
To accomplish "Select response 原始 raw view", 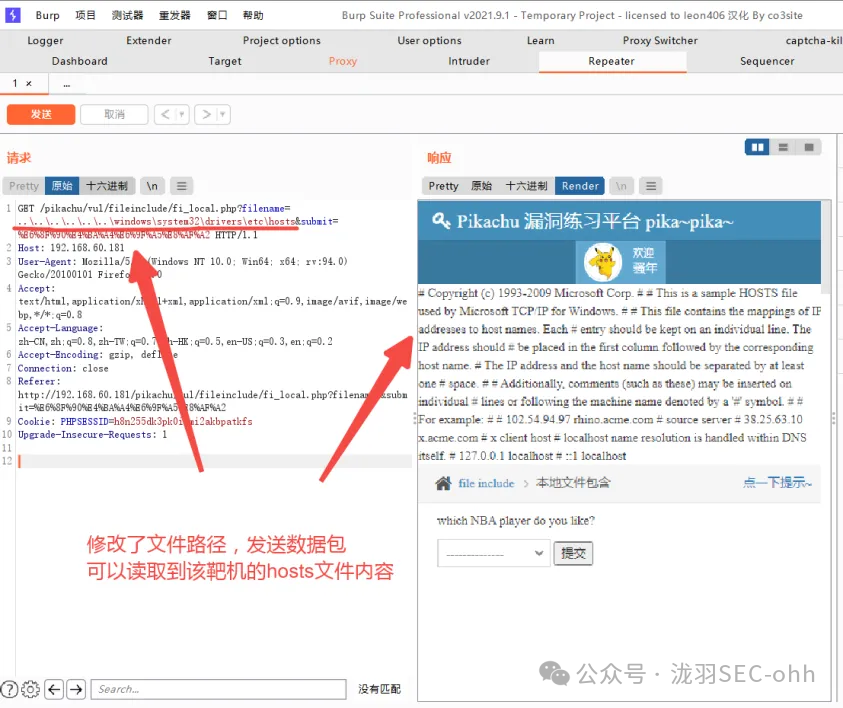I will [481, 186].
